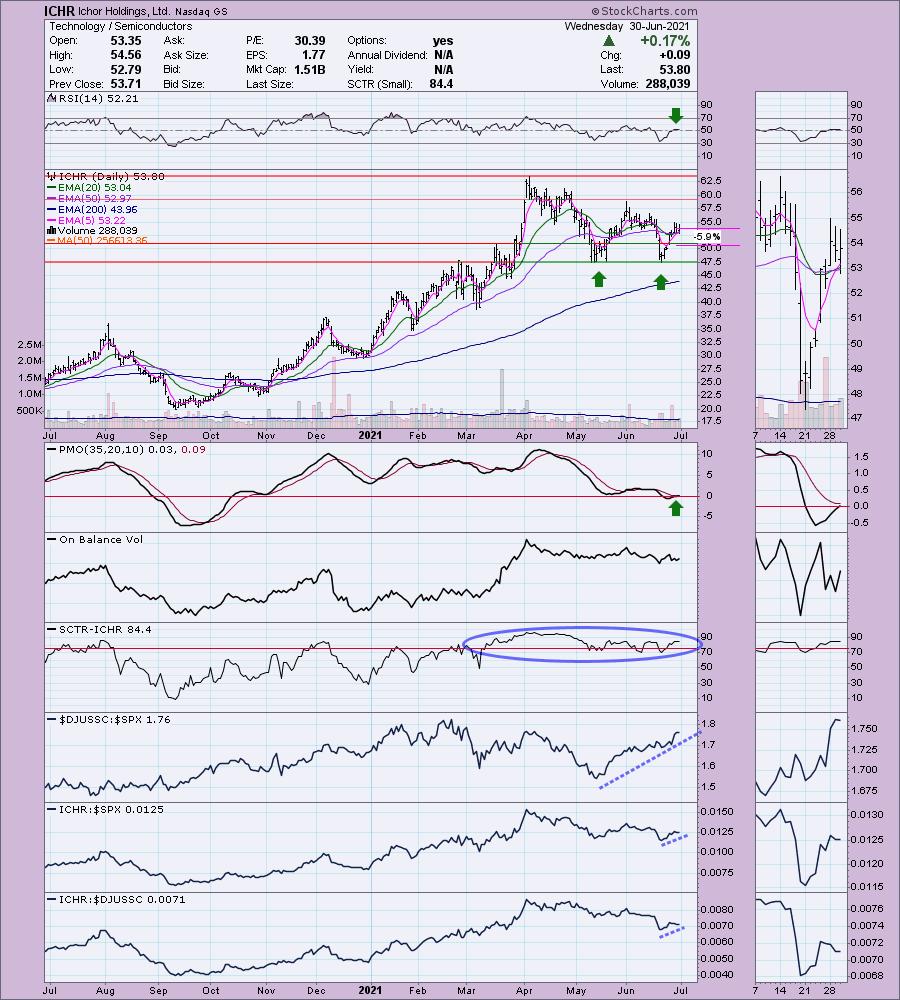The image size is (900, 1000).
Task: Click the Wednesday 30-Jun-2021 date text
Action: click(x=628, y=26)
